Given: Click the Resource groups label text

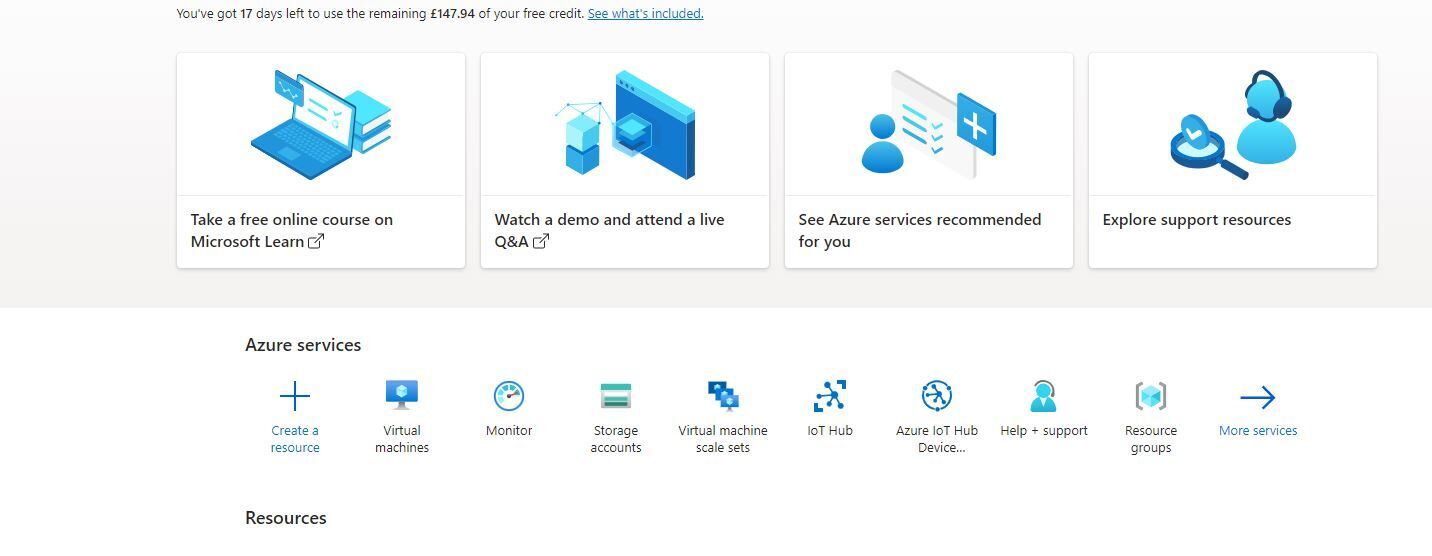Looking at the screenshot, I should point(1151,439).
